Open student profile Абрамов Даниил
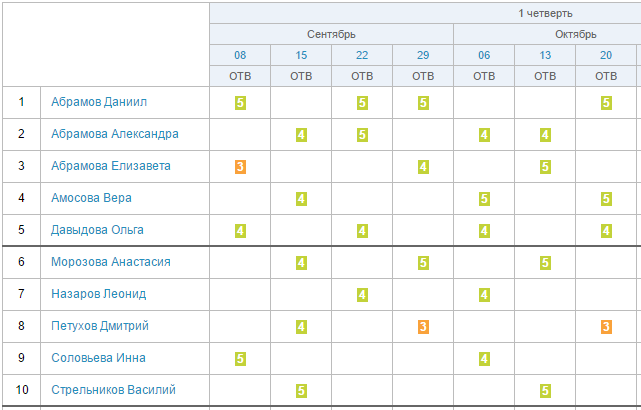This screenshot has width=641, height=410. (x=99, y=102)
